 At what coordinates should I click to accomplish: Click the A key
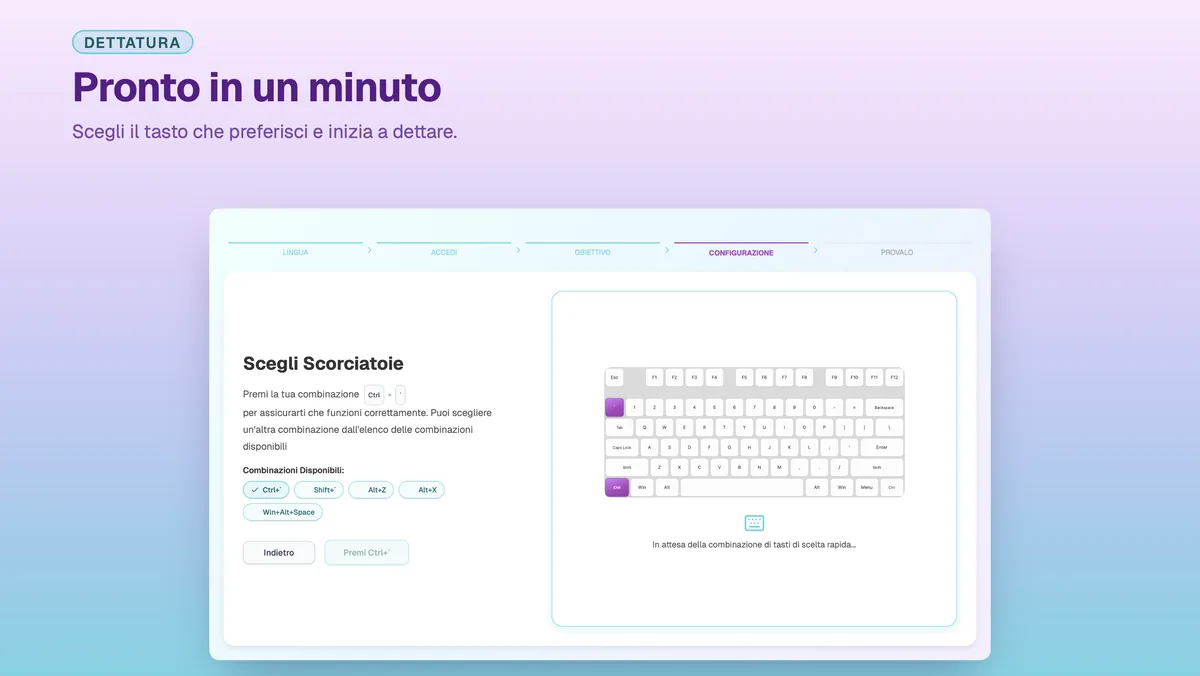coord(649,447)
